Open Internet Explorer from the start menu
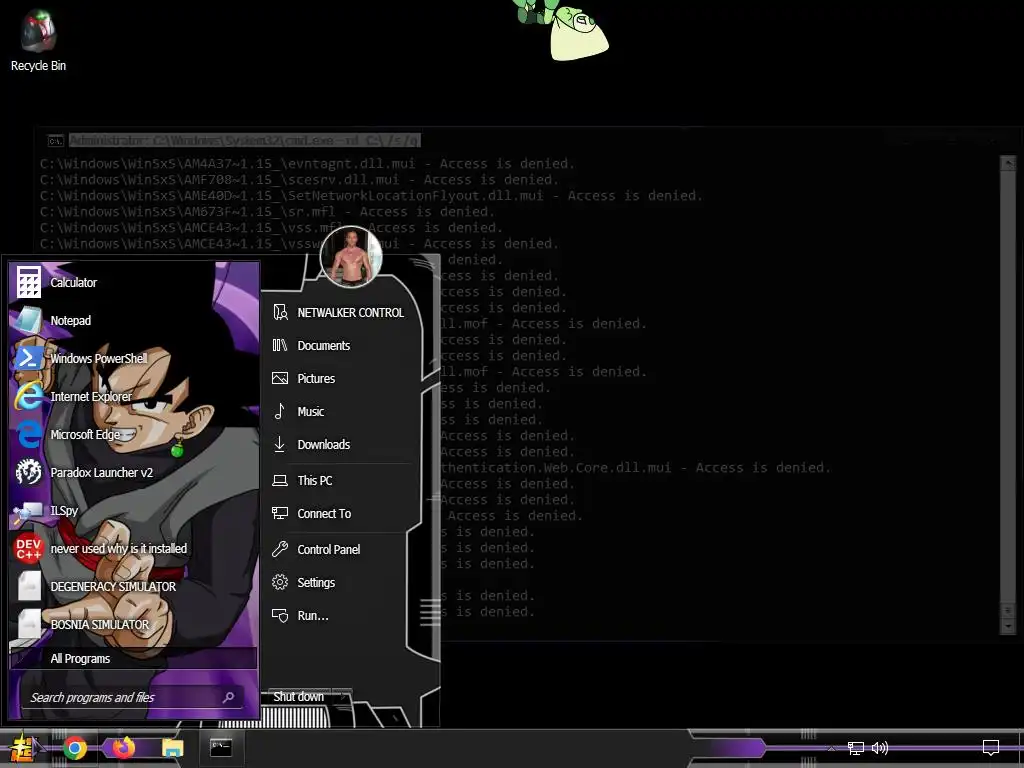The width and height of the screenshot is (1024, 768). point(134,396)
